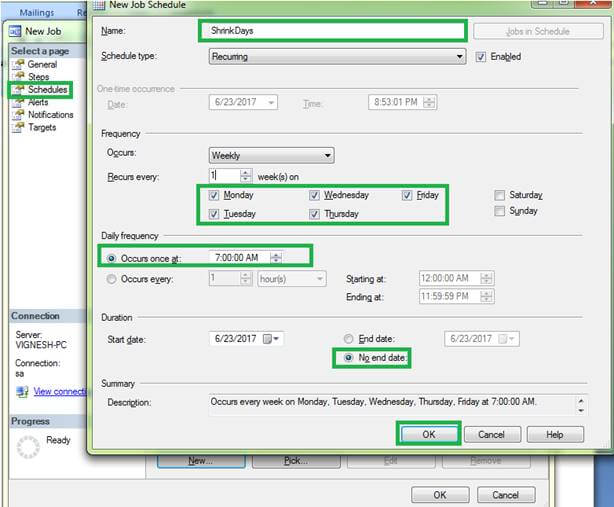Screen dimensions: 614x507
Task: Click the one-time Time spinner at 8:53:01 PM
Action: coord(429,103)
